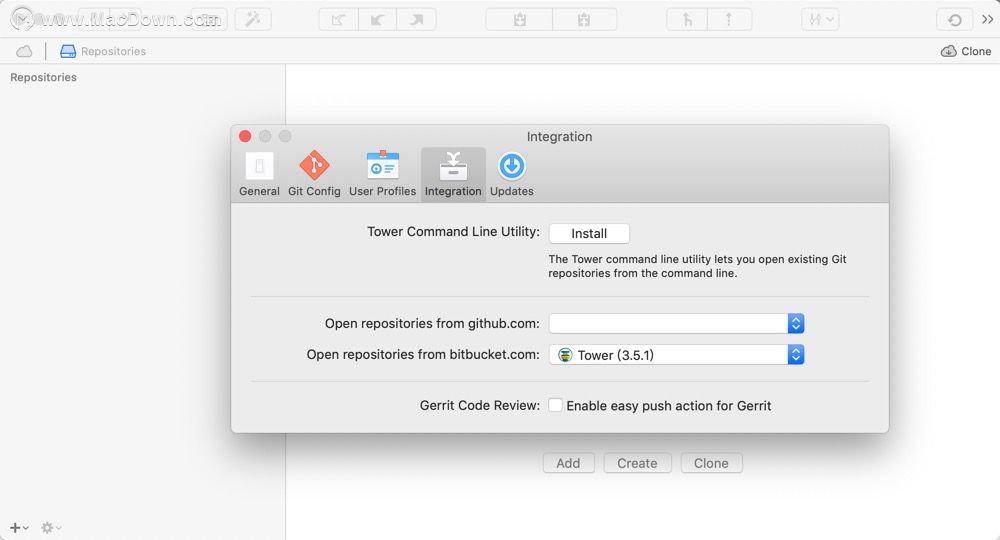Click the Clone cloud icon in navigation bar
The width and height of the screenshot is (1000, 540).
(966, 51)
